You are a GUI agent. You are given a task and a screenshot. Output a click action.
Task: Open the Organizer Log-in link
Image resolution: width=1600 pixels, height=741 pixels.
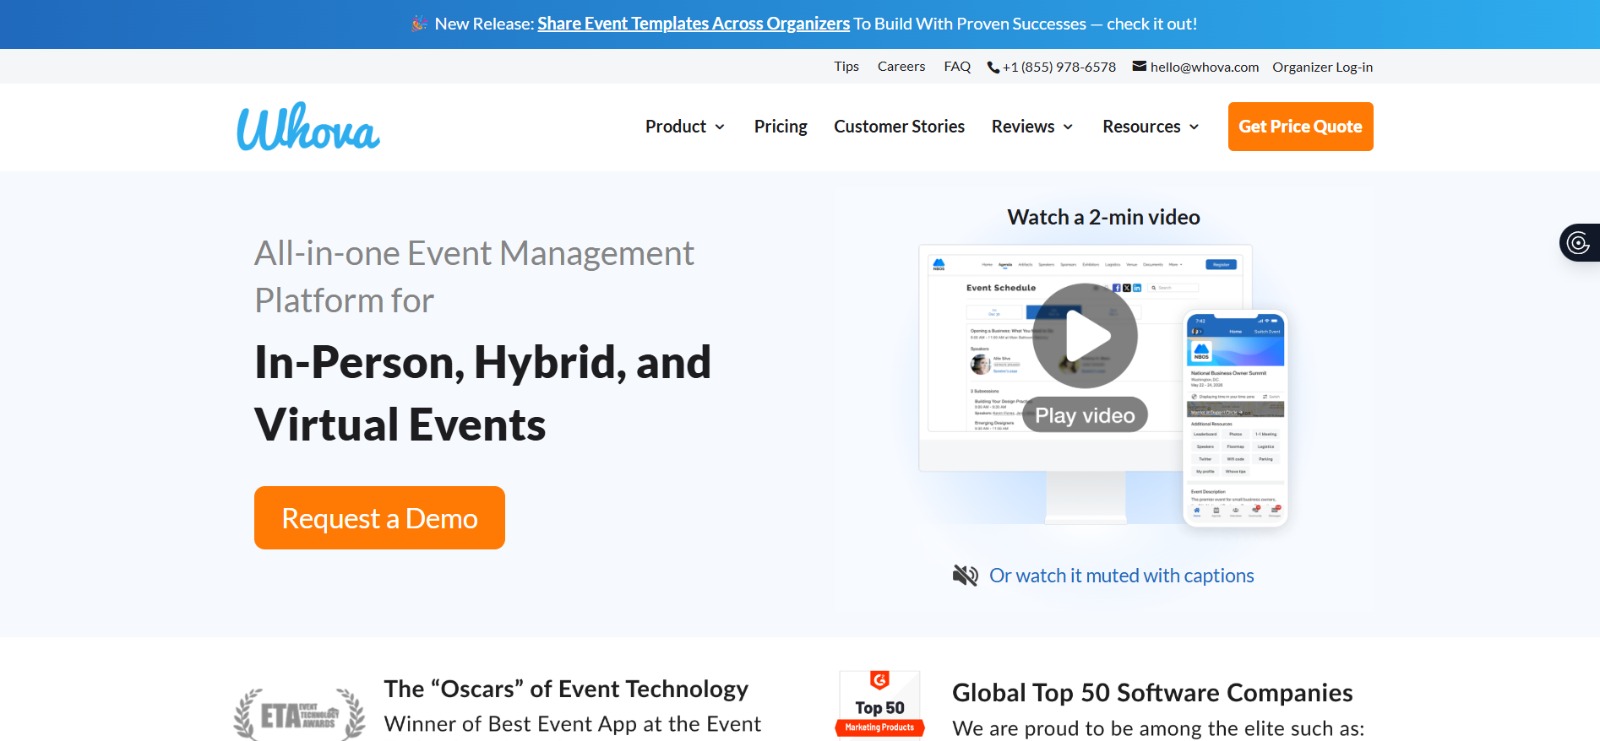[1322, 67]
